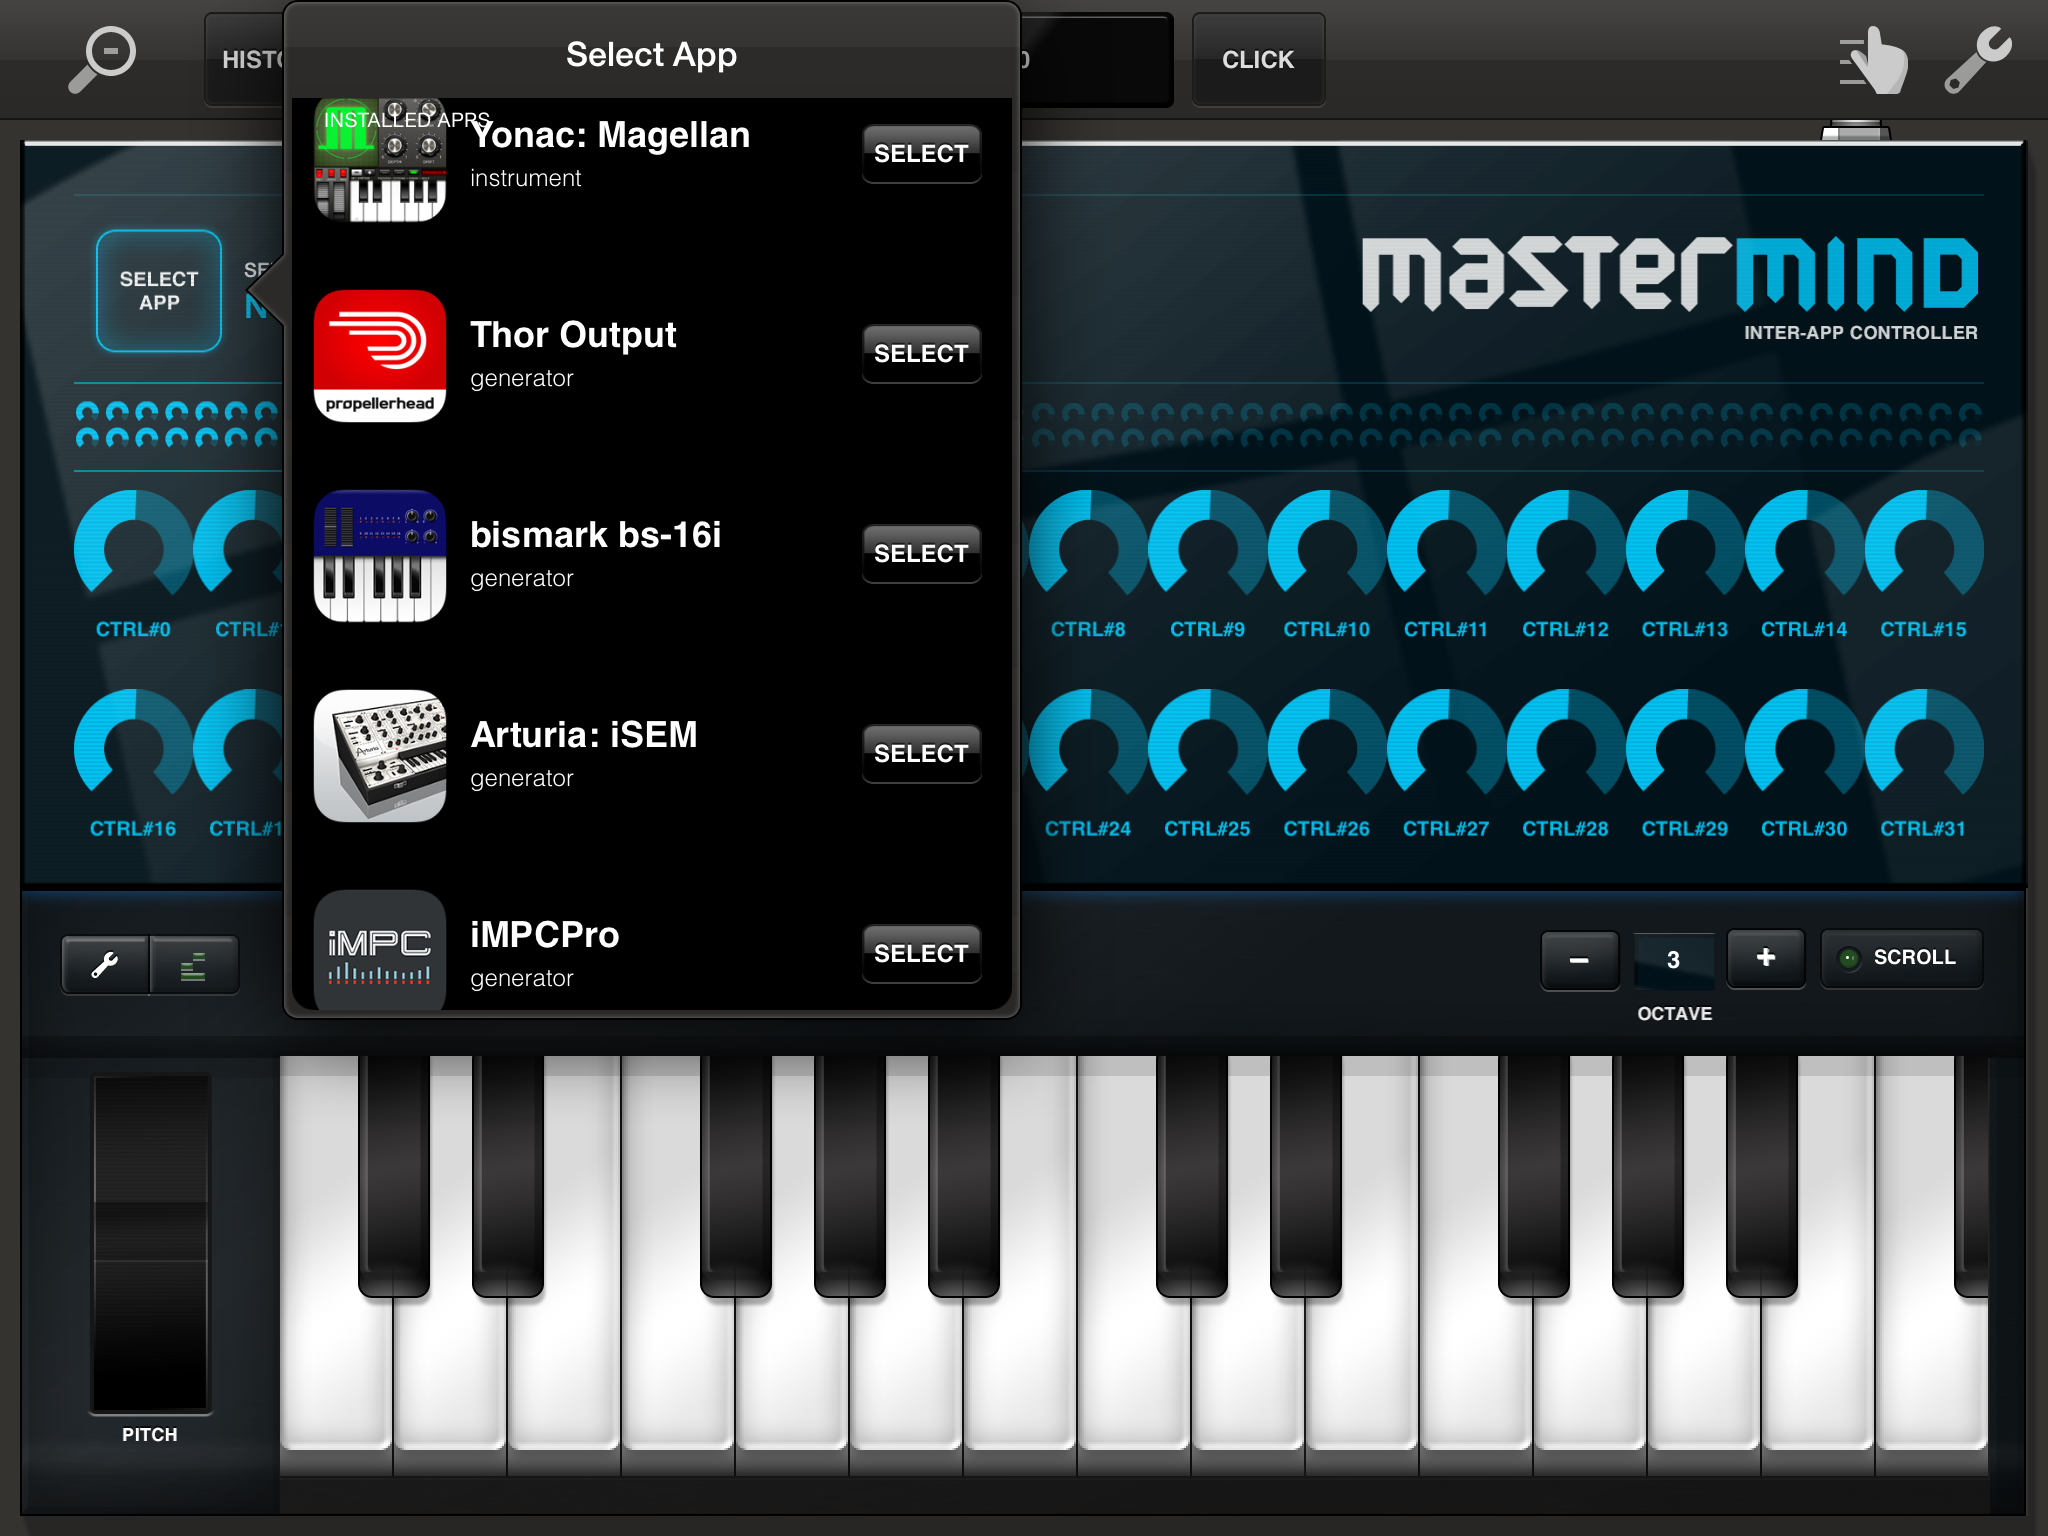Screen dimensions: 2048x1536
Task: Tap the Thor Output propellerhead icon
Action: coord(380,356)
